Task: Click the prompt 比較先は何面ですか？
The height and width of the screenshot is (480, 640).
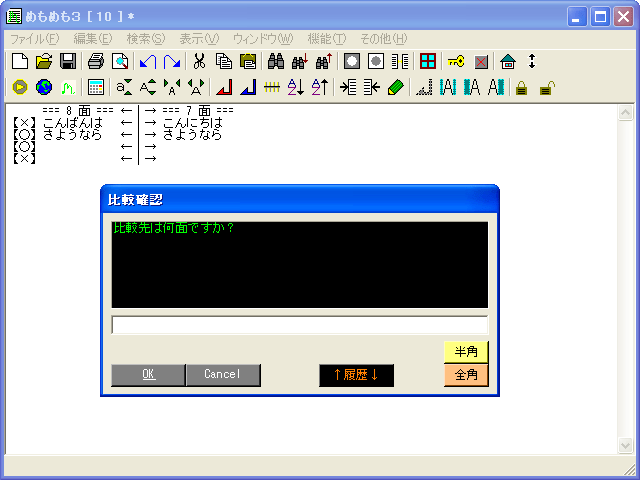Action: tap(173, 228)
